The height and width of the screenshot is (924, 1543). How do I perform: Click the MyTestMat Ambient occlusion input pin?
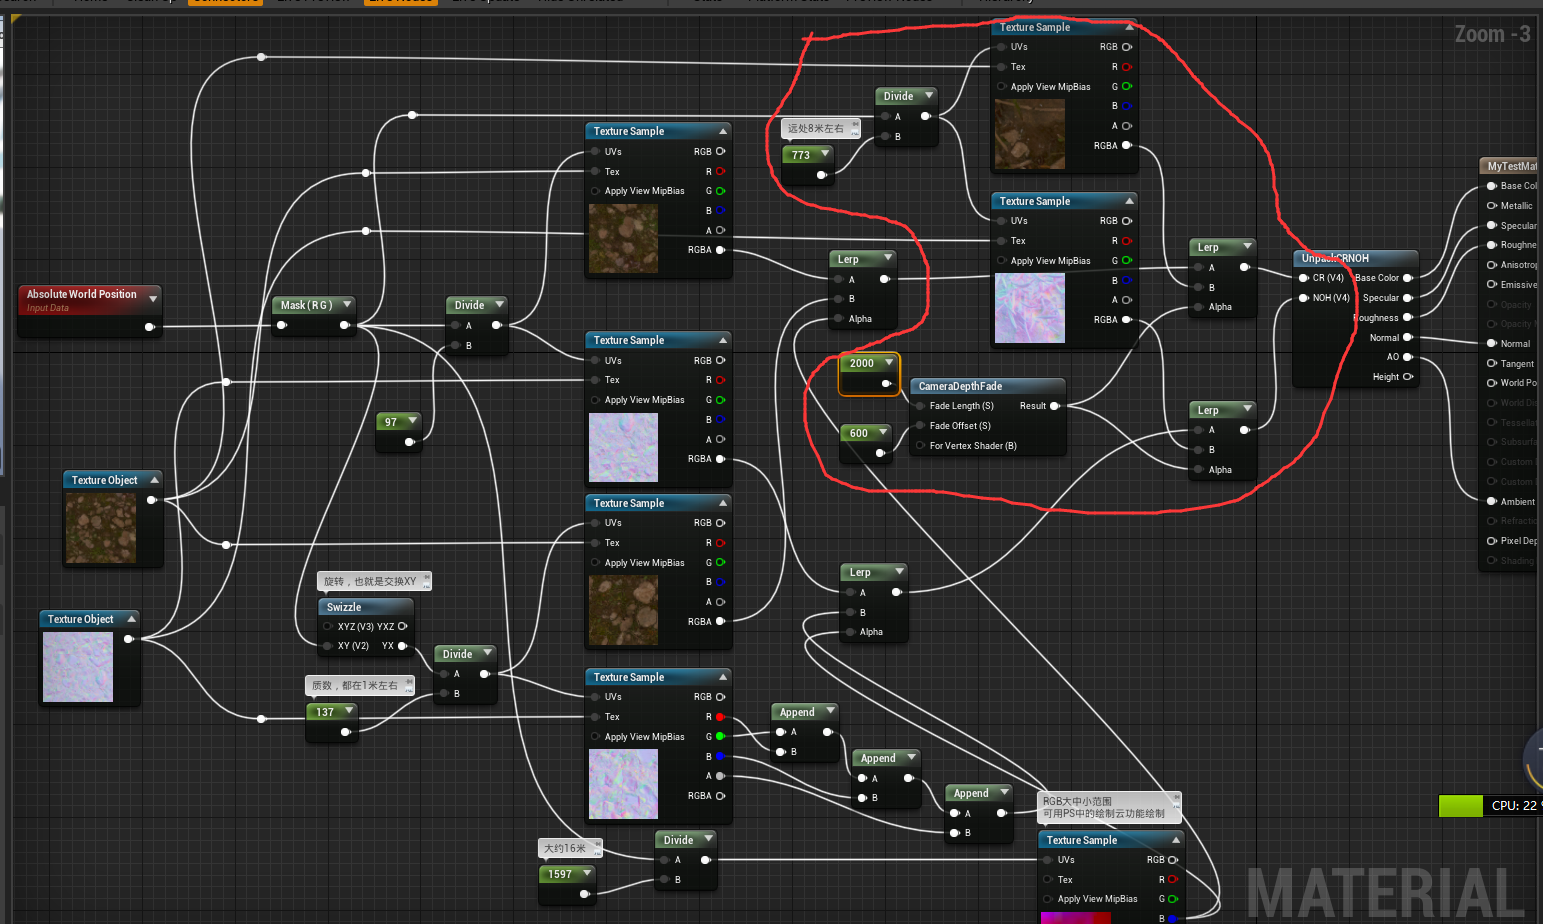1492,502
